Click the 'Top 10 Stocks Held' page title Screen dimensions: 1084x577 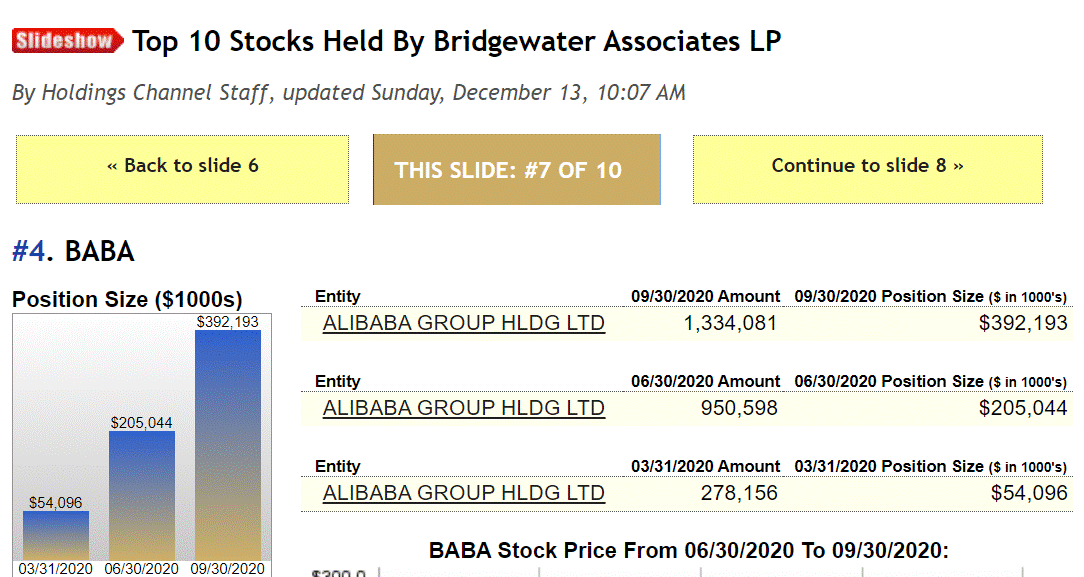pyautogui.click(x=456, y=42)
